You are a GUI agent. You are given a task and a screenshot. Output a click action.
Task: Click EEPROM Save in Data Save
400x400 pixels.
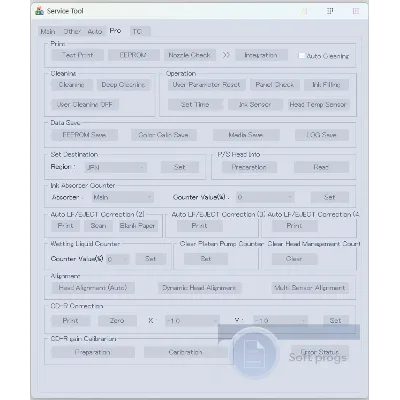click(x=84, y=135)
